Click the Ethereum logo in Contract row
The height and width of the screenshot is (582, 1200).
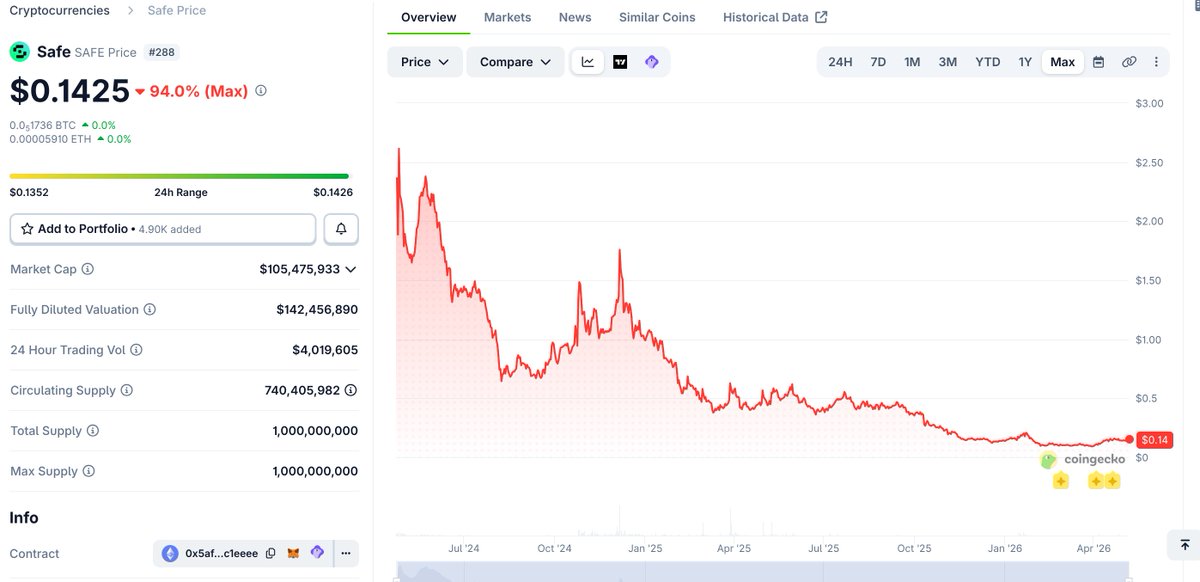[170, 553]
